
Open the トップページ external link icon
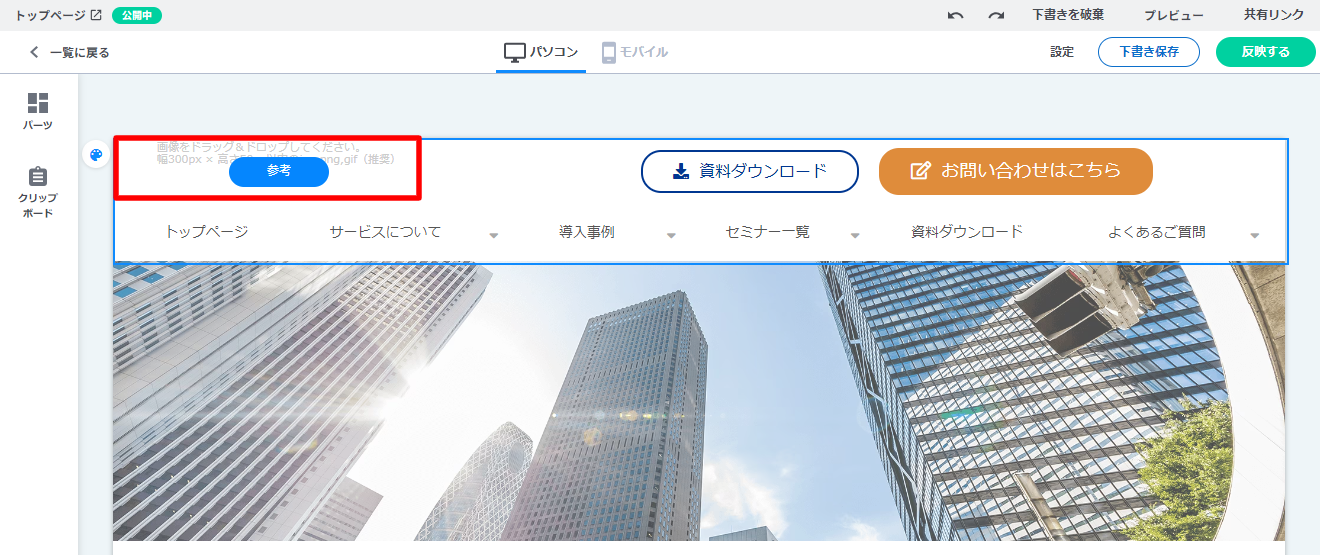click(96, 15)
